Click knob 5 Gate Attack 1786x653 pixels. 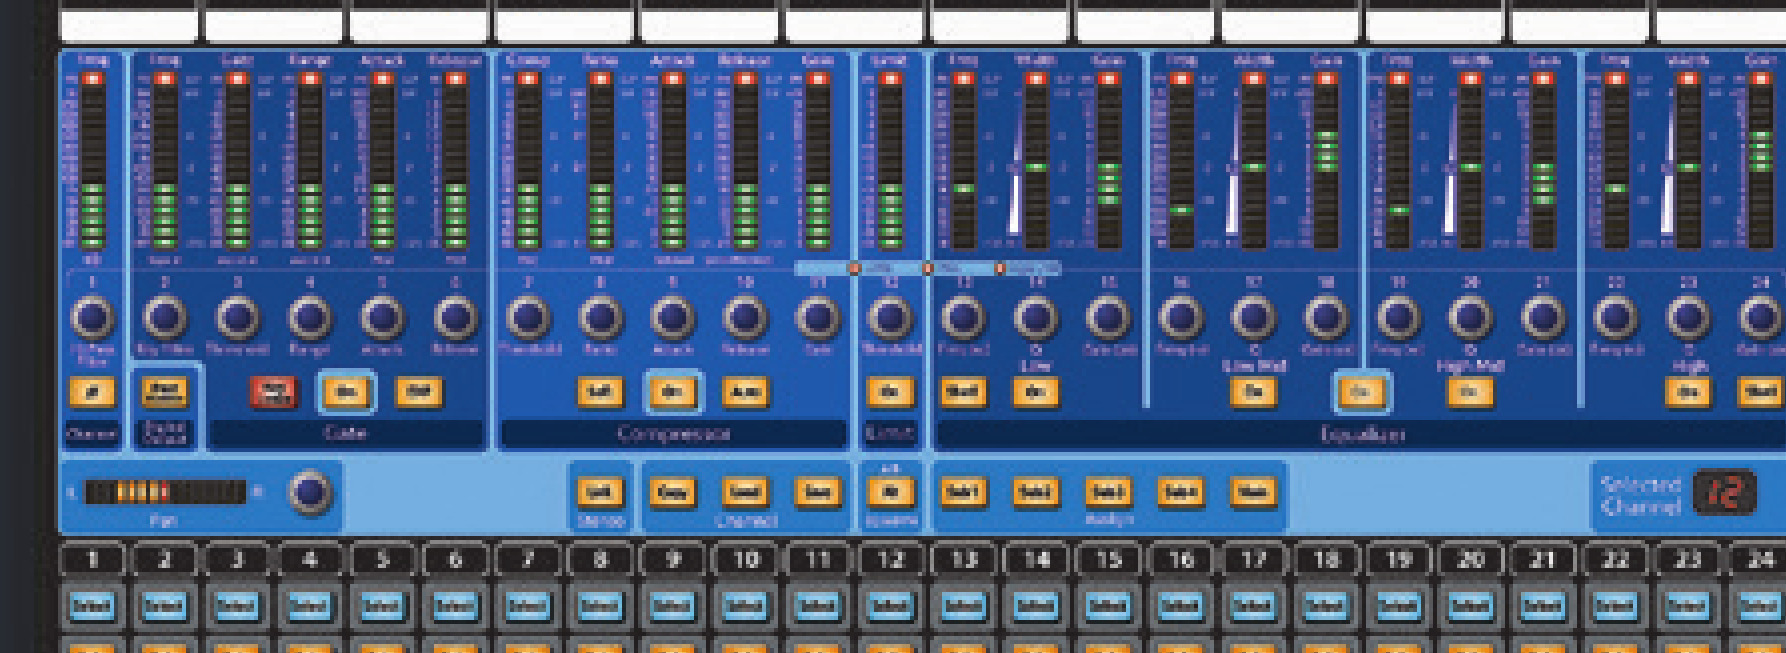coord(382,318)
